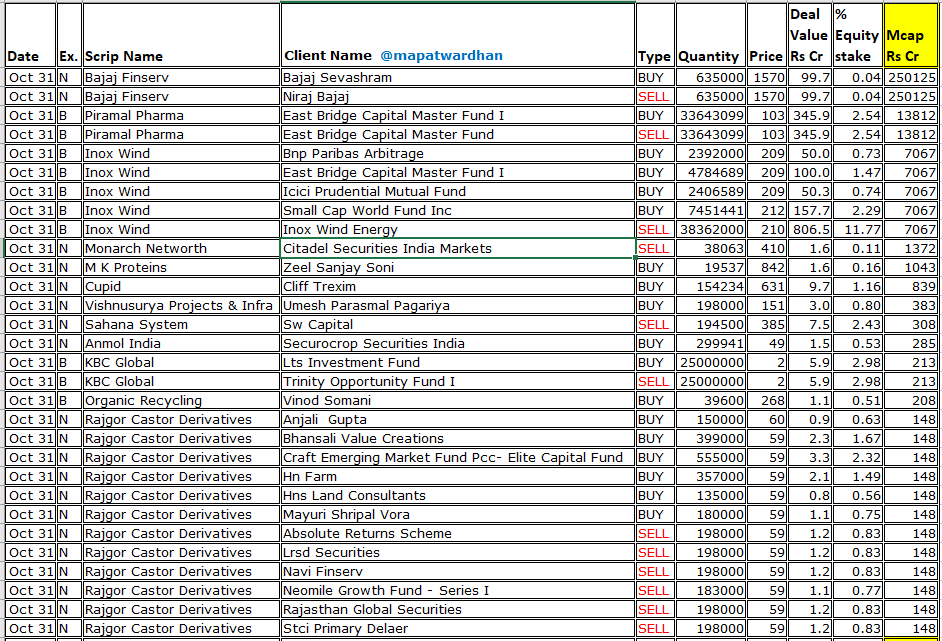Select Trinity Opportunity Fund I cell

tap(458, 381)
